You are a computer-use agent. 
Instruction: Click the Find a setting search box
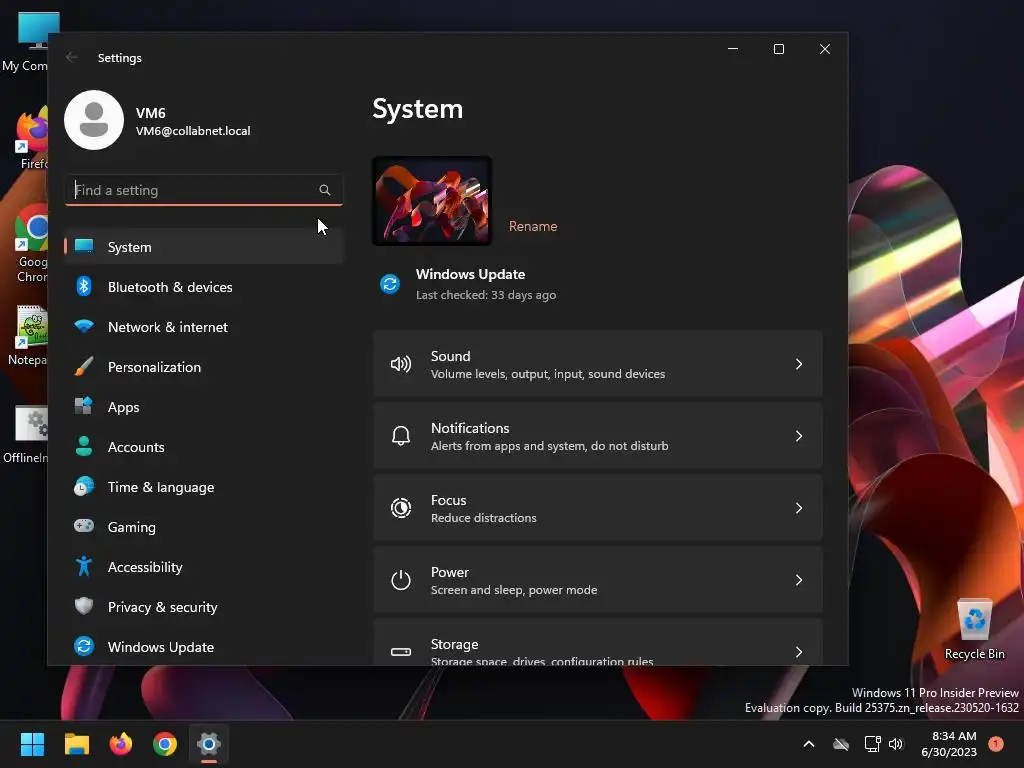tap(204, 190)
